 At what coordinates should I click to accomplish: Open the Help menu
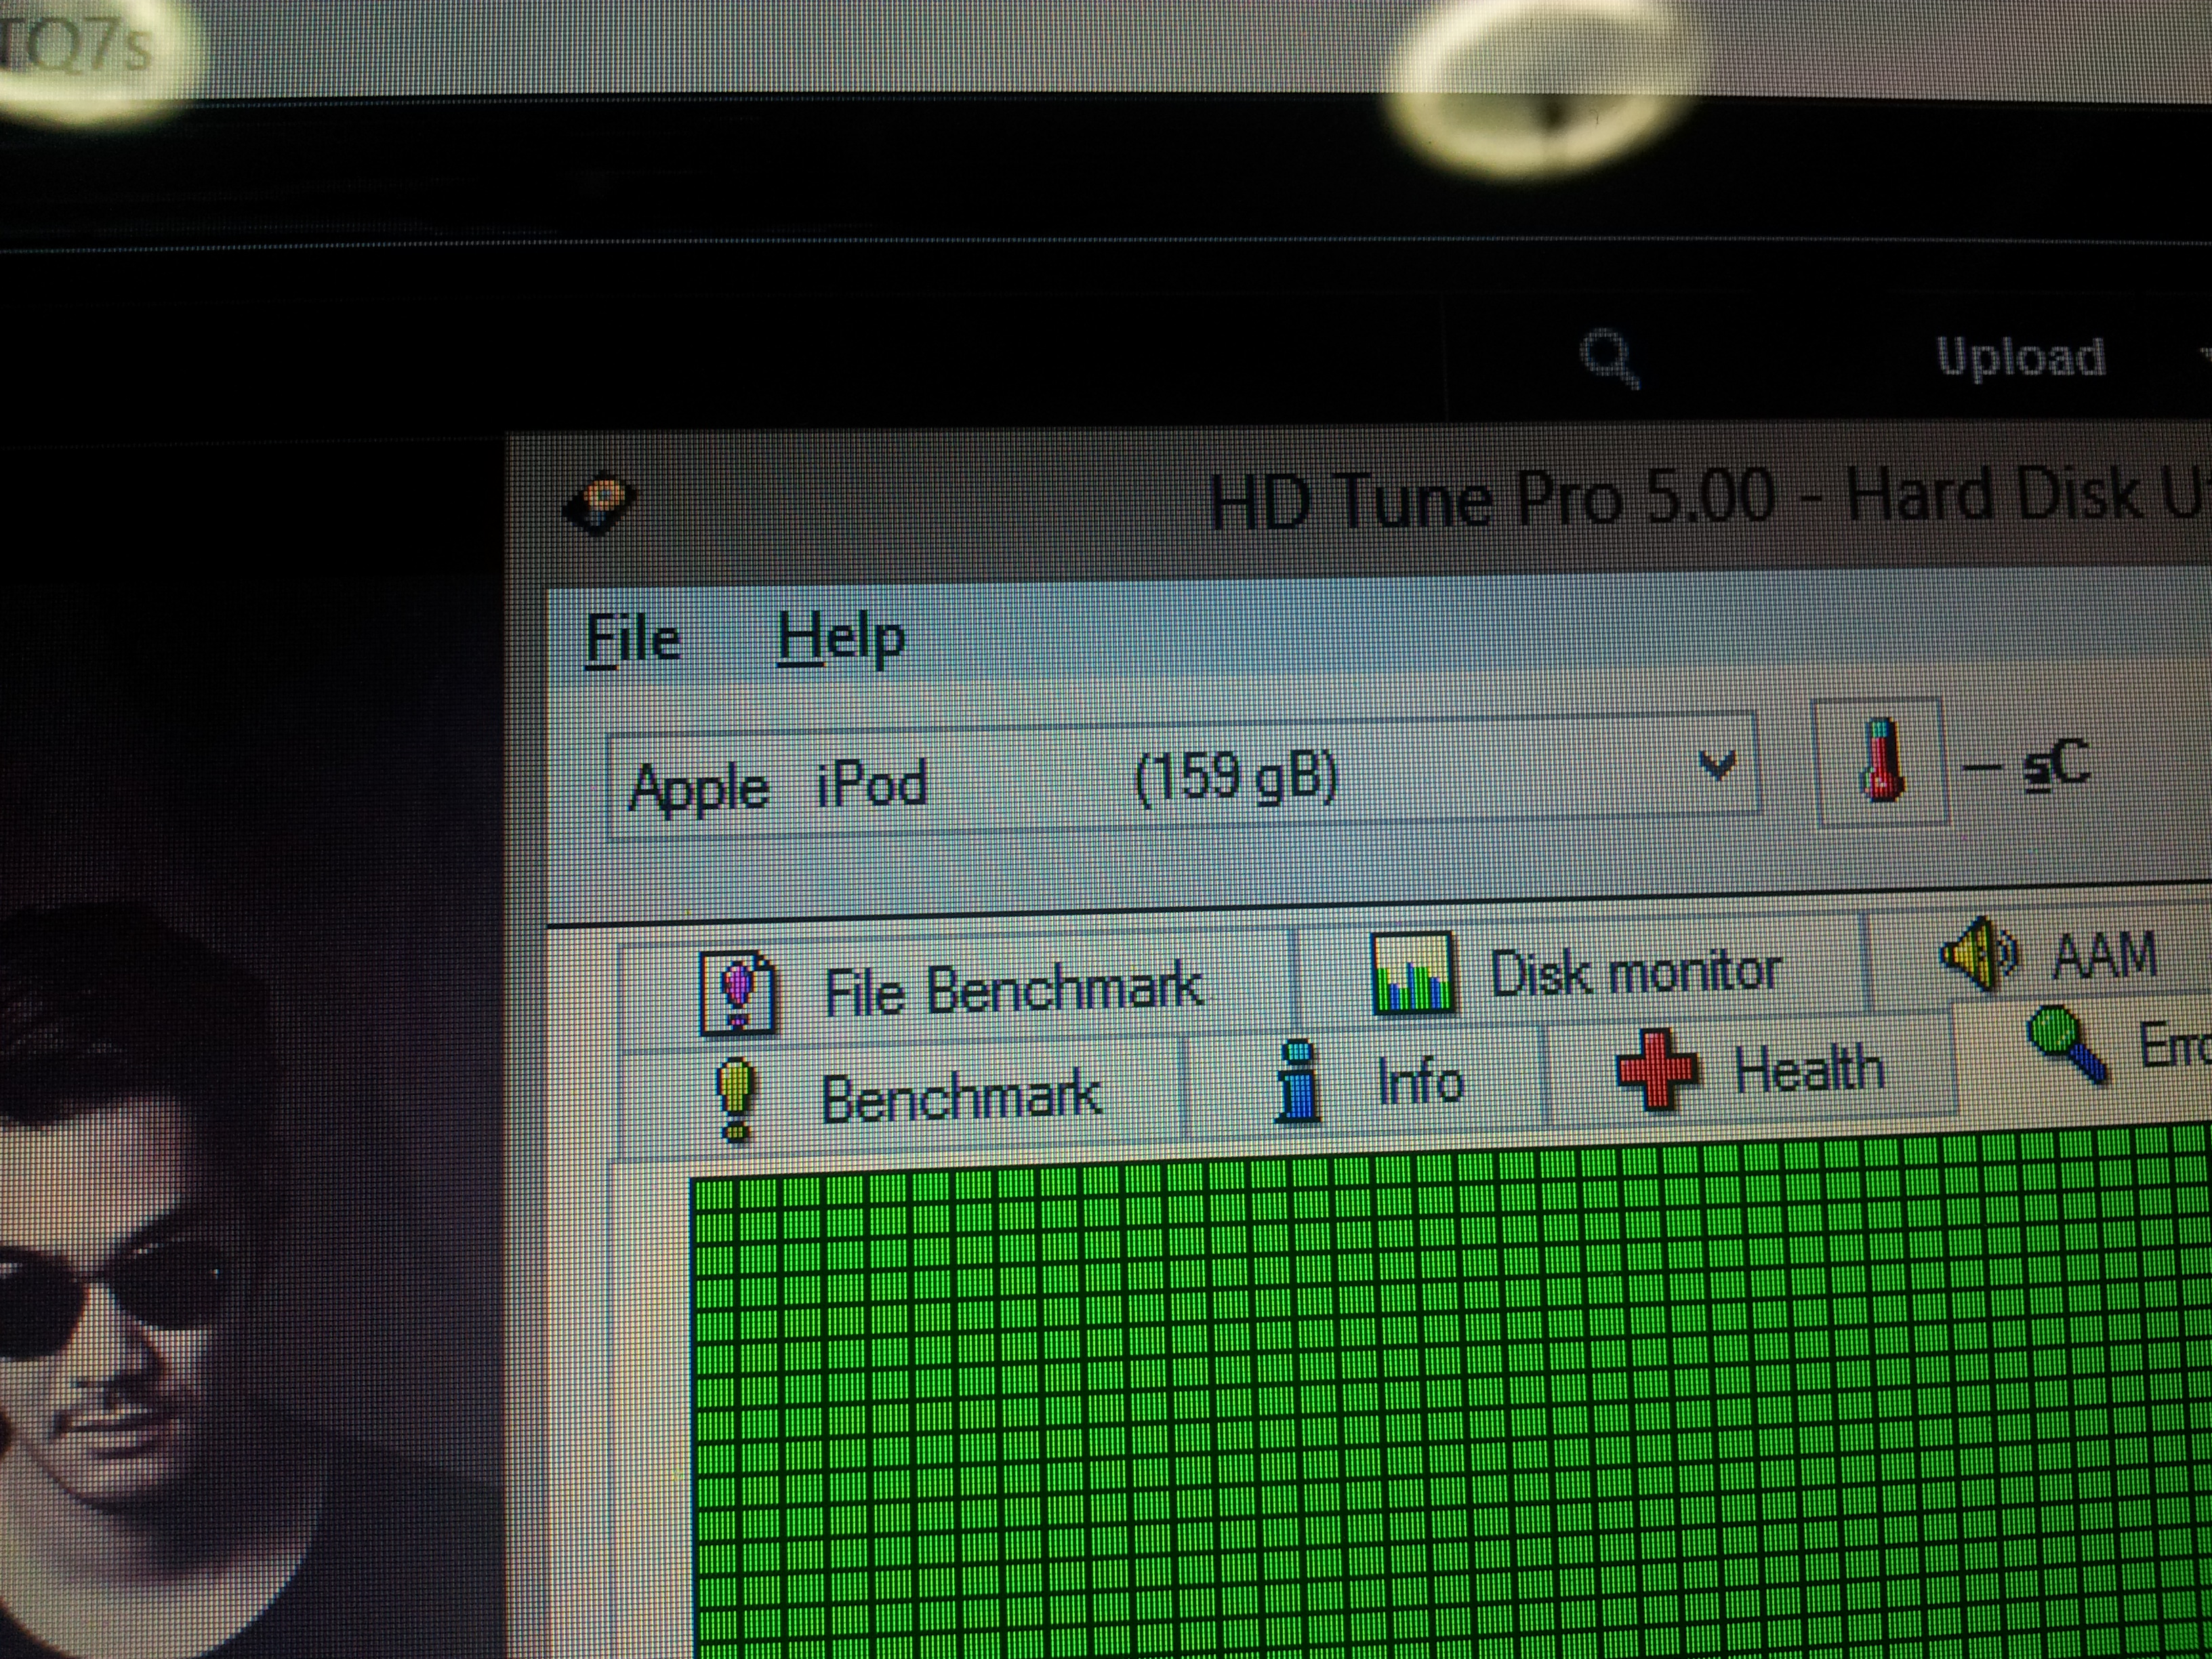(840, 638)
